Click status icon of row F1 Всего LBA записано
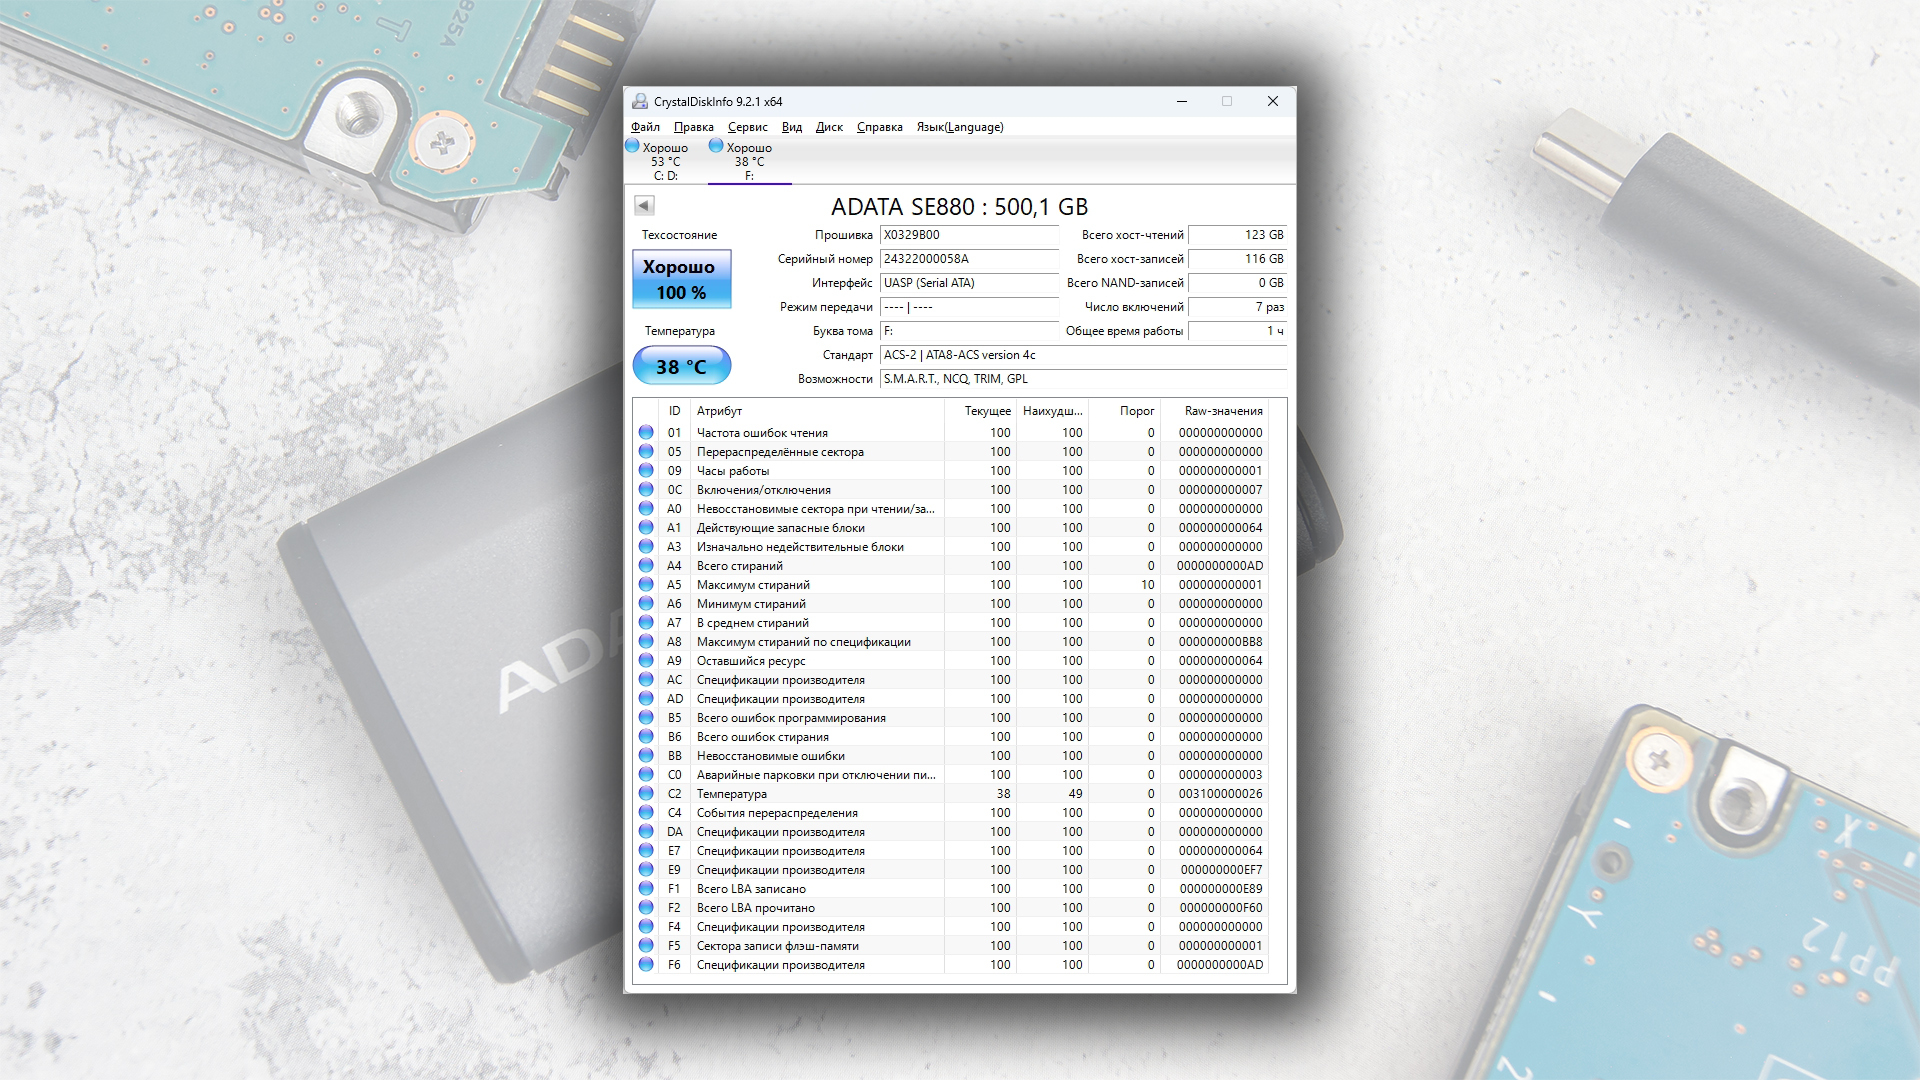Viewport: 1920px width, 1080px height. coord(646,889)
